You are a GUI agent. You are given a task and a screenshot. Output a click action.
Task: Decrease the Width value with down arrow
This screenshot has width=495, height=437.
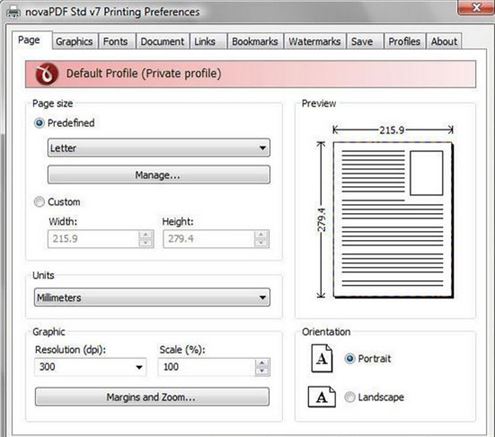click(x=146, y=243)
